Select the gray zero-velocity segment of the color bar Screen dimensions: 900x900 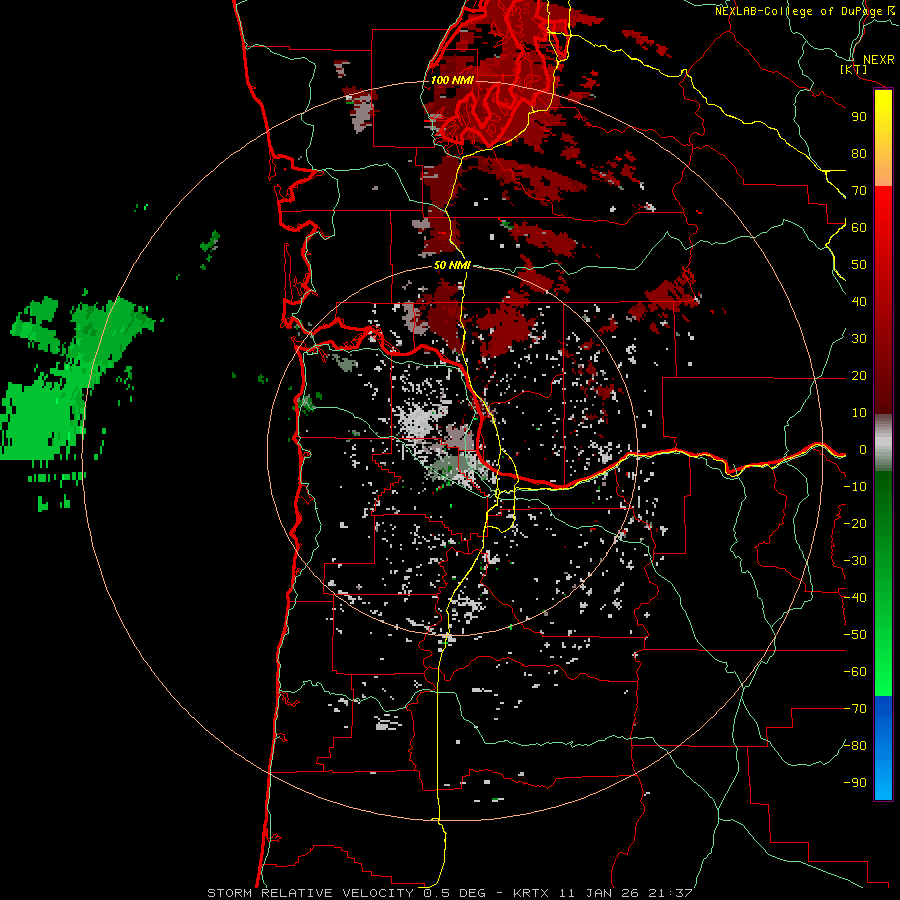883,443
